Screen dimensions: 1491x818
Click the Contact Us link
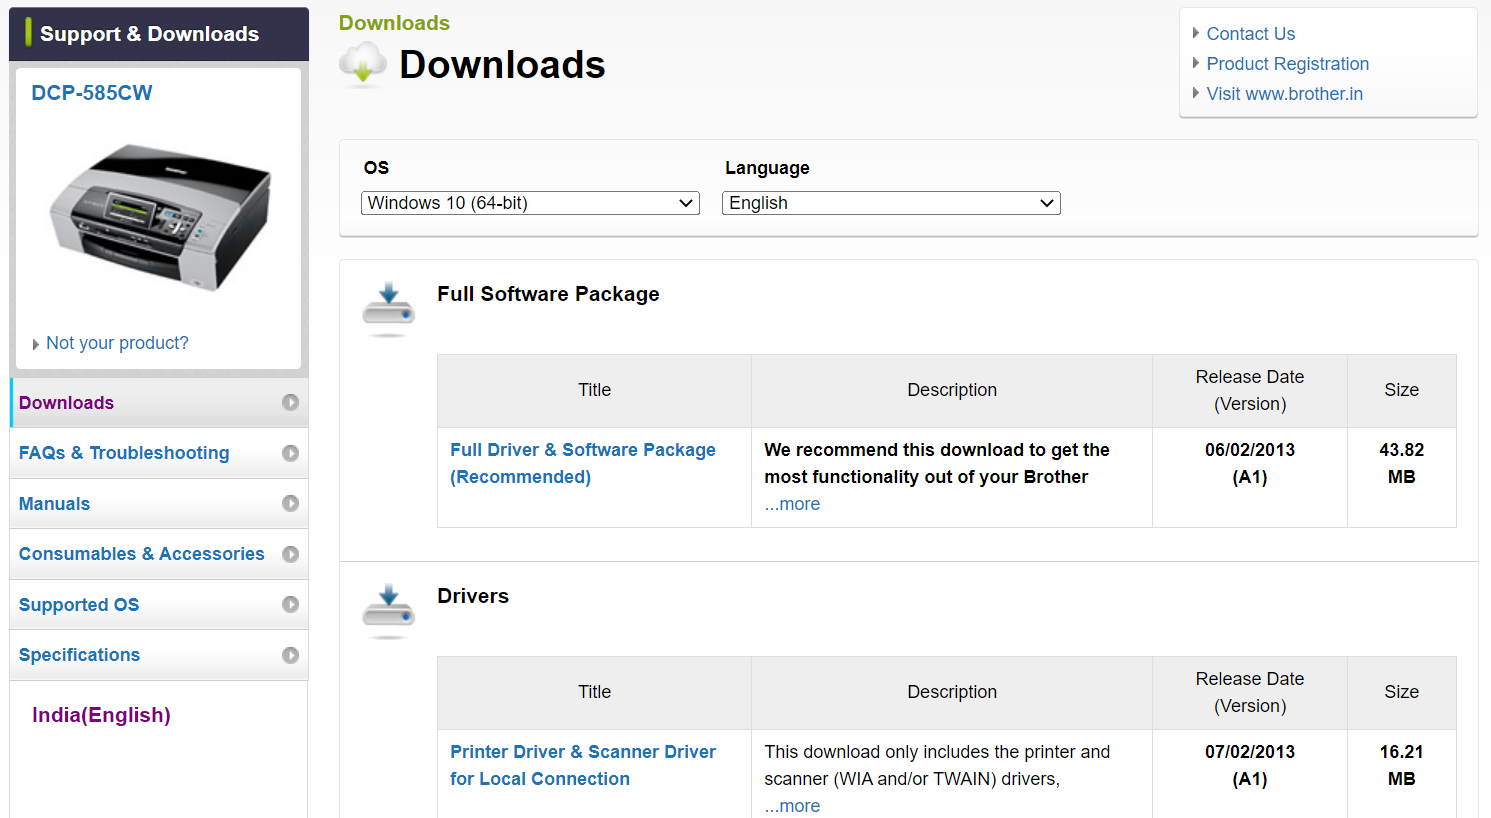1250,34
